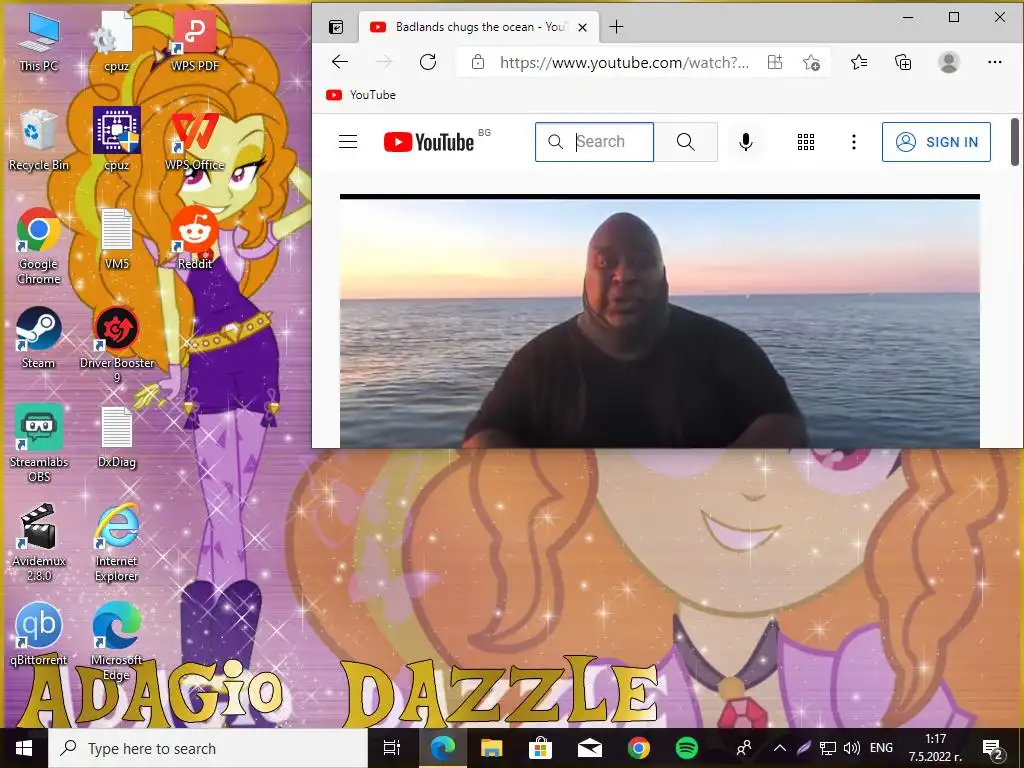Image resolution: width=1024 pixels, height=768 pixels.
Task: Open the Recycle Bin
Action: [x=39, y=140]
